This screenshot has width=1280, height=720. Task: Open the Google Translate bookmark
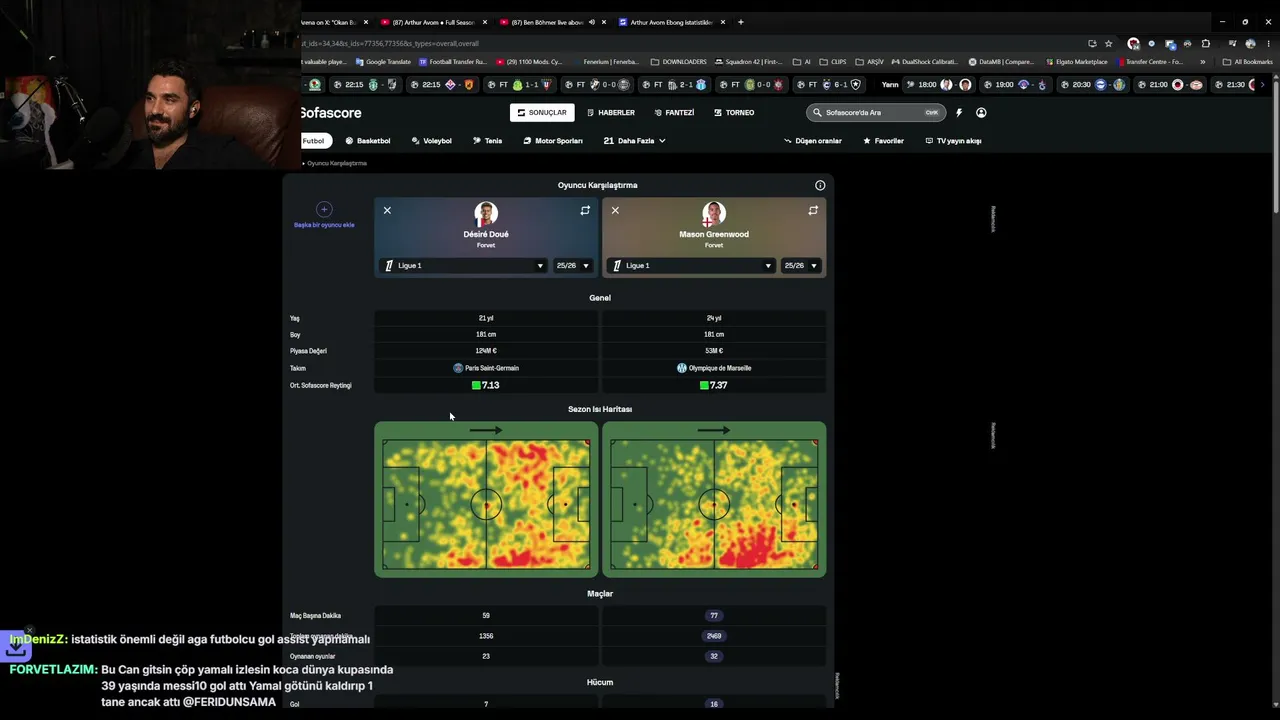click(x=384, y=62)
